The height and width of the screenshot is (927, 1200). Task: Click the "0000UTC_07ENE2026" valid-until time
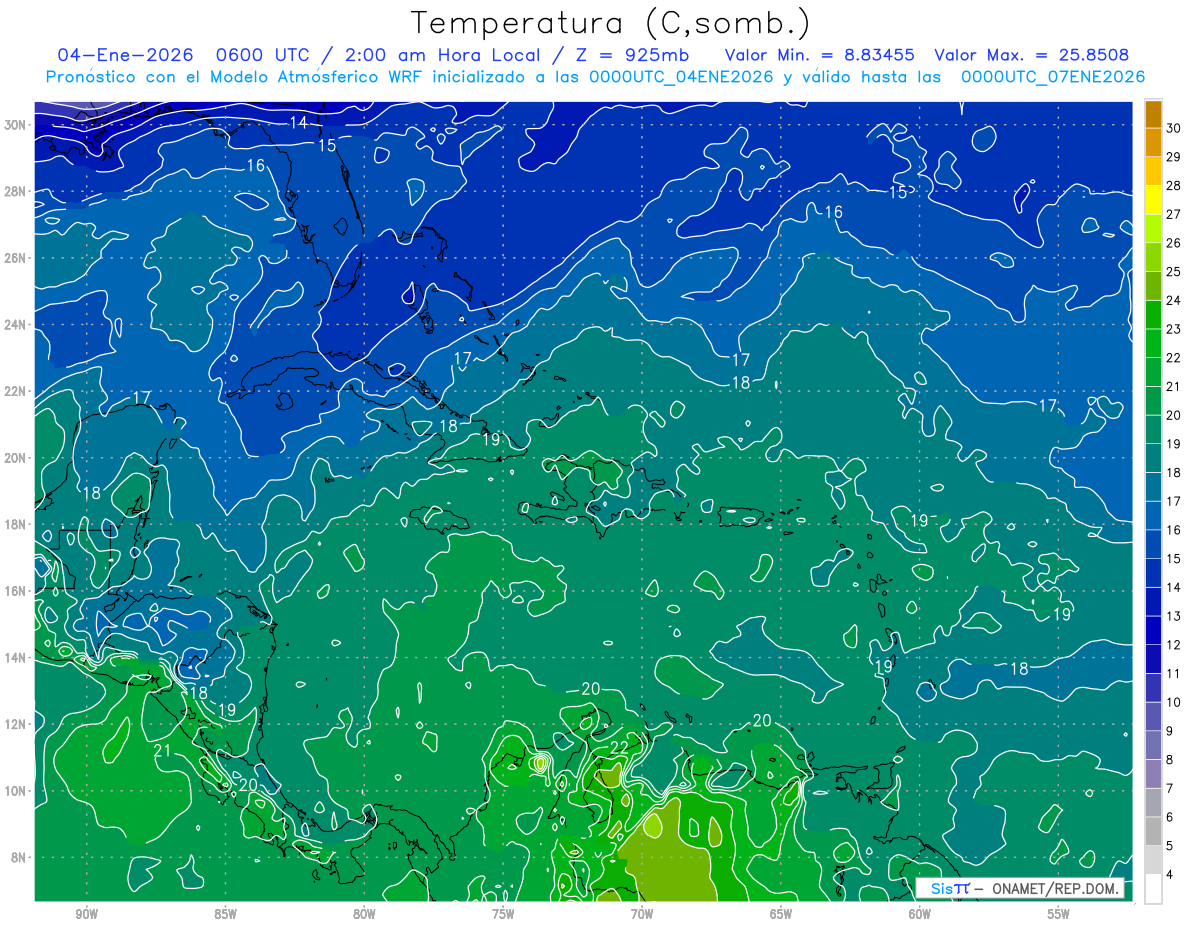[x=1053, y=77]
